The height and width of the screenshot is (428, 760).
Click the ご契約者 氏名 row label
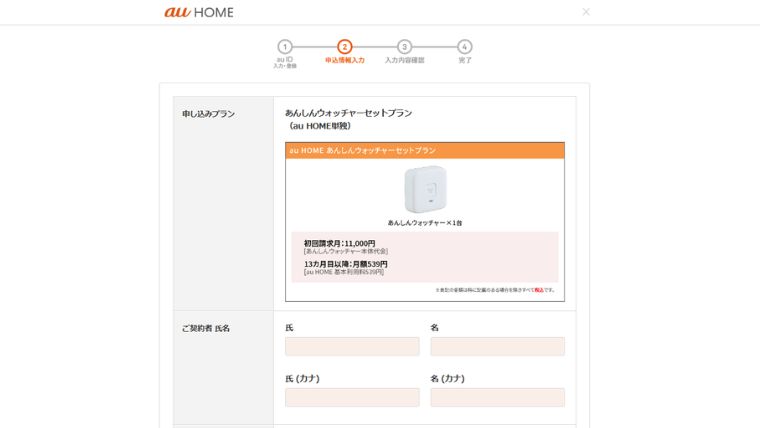click(206, 328)
